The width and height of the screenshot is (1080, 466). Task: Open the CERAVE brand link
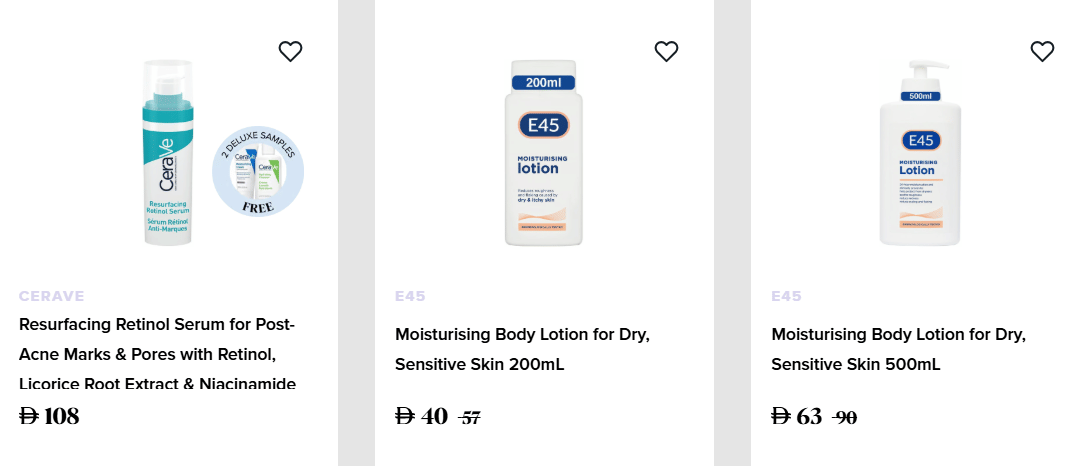coord(52,296)
